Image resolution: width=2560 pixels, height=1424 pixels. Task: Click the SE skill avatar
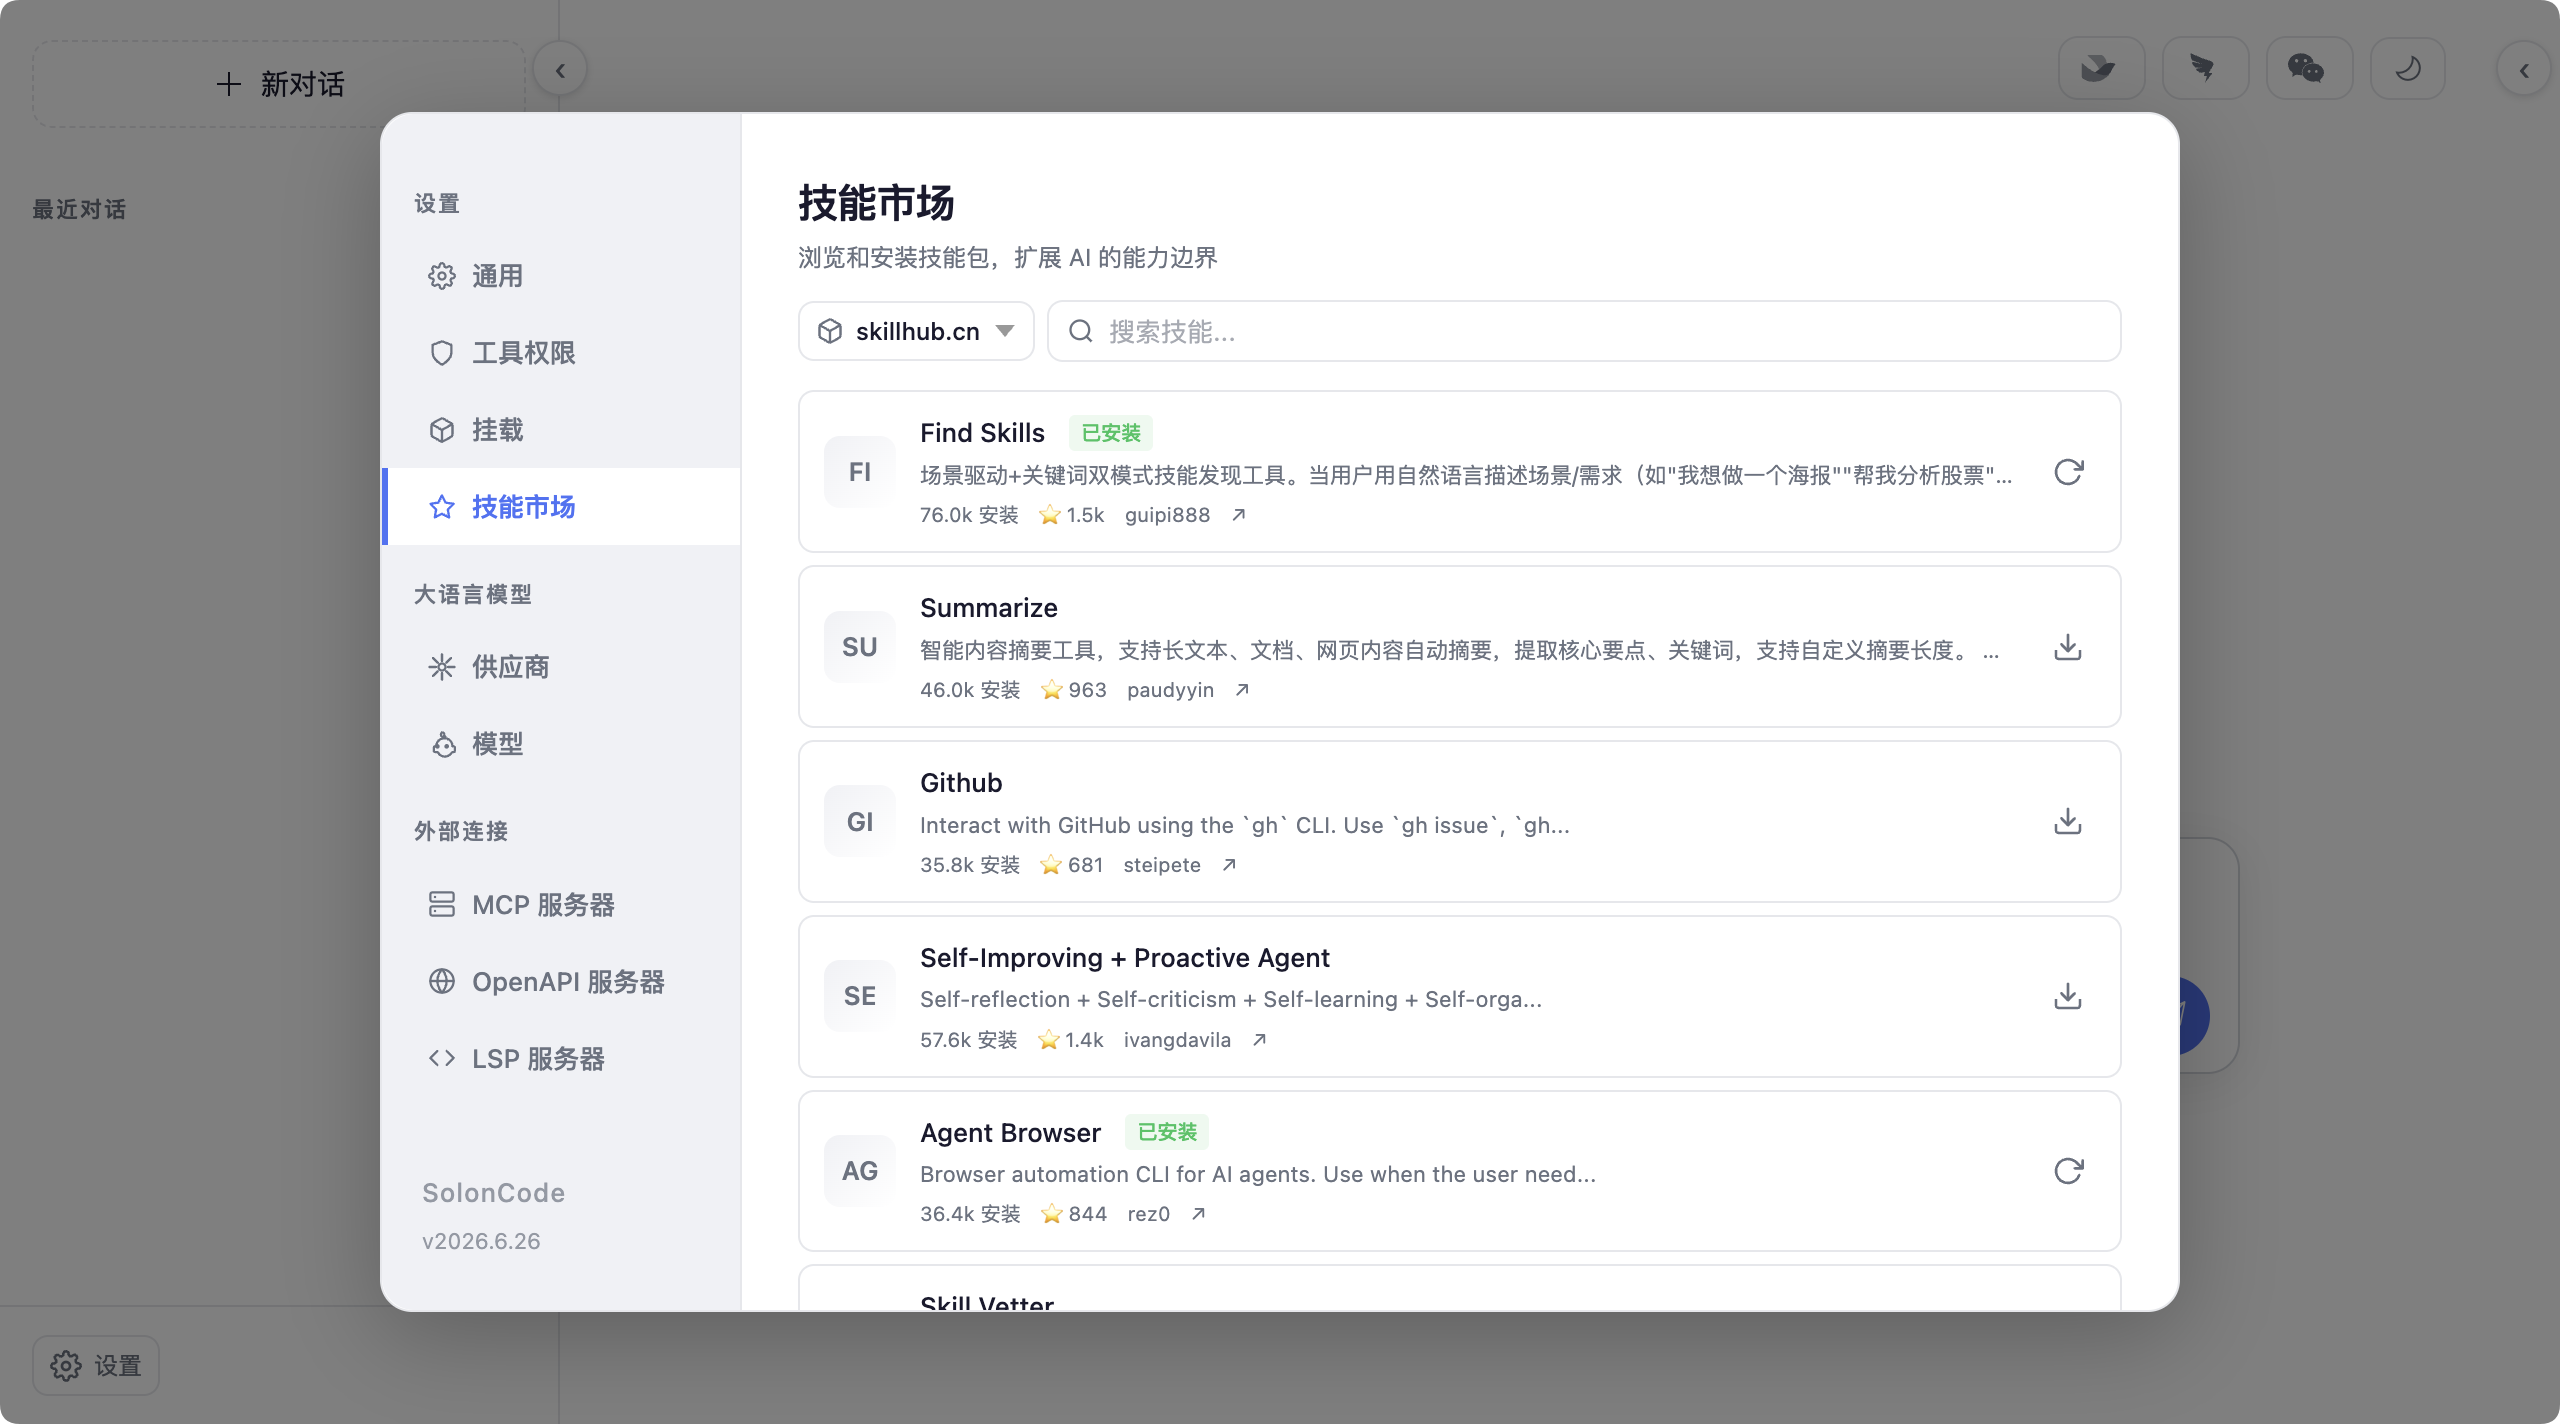click(860, 997)
